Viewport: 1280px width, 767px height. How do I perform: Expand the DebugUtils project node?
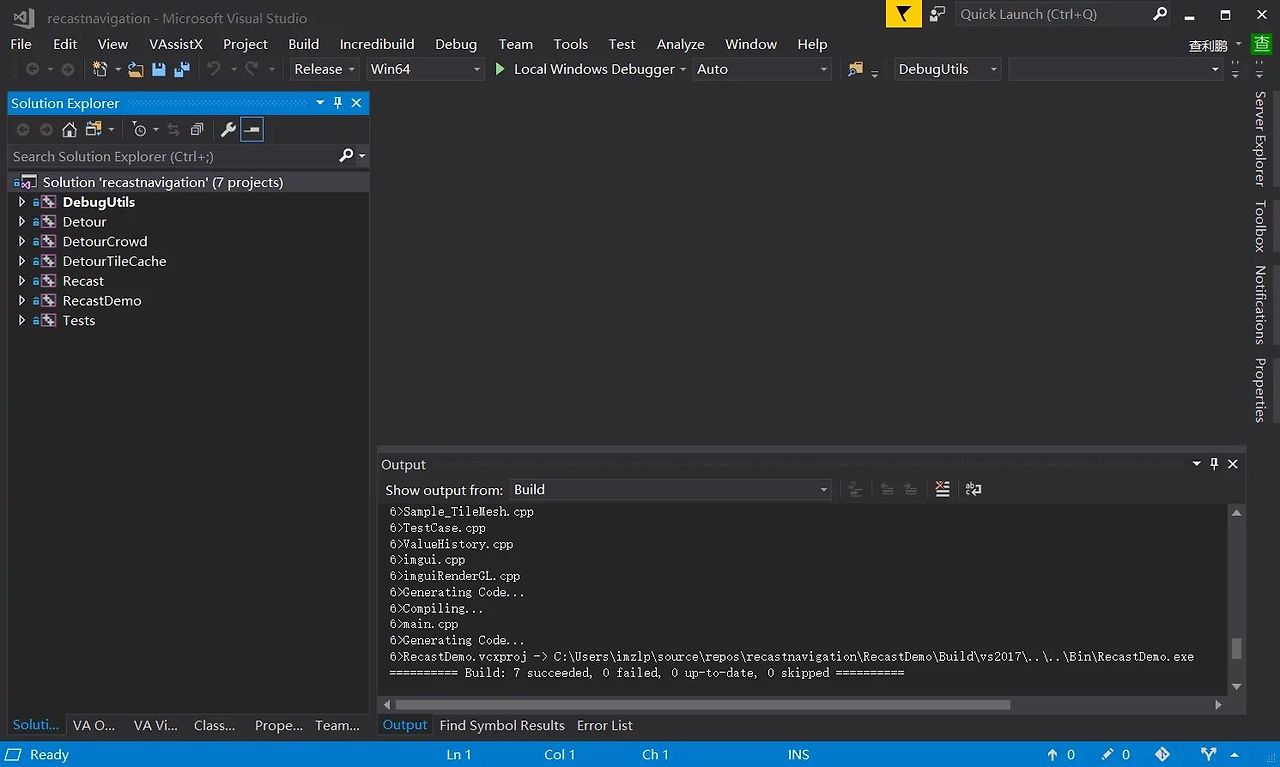click(x=22, y=202)
